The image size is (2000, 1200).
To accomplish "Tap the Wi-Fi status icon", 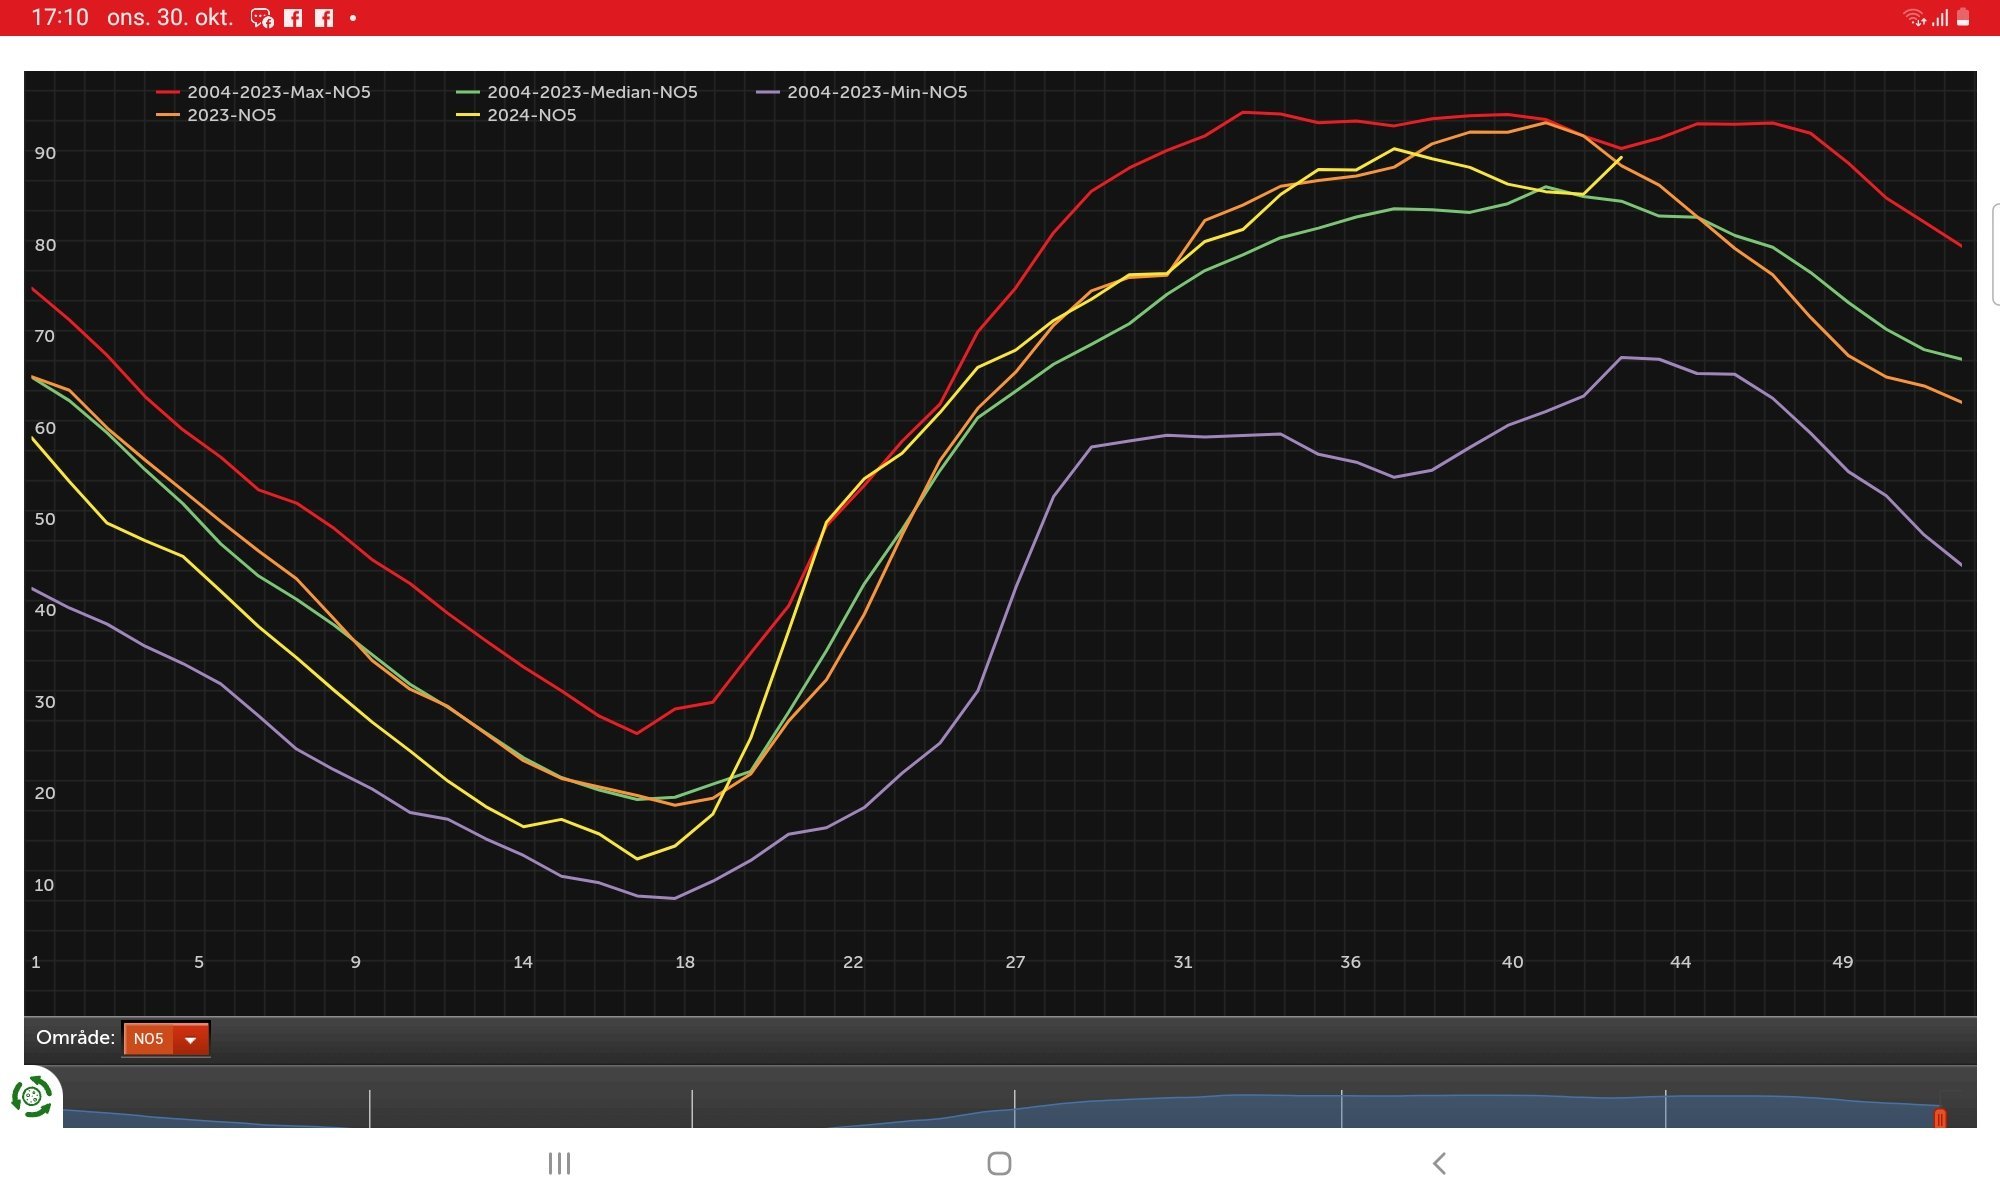I will pyautogui.click(x=1914, y=17).
